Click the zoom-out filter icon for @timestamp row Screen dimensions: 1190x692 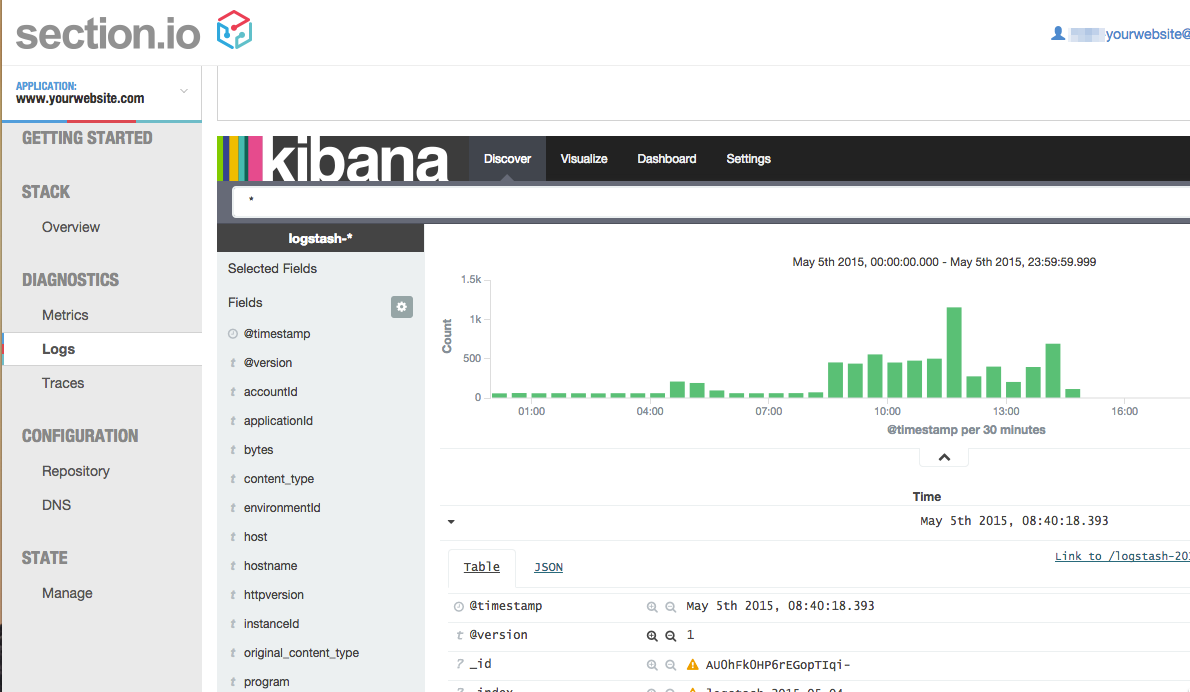670,606
